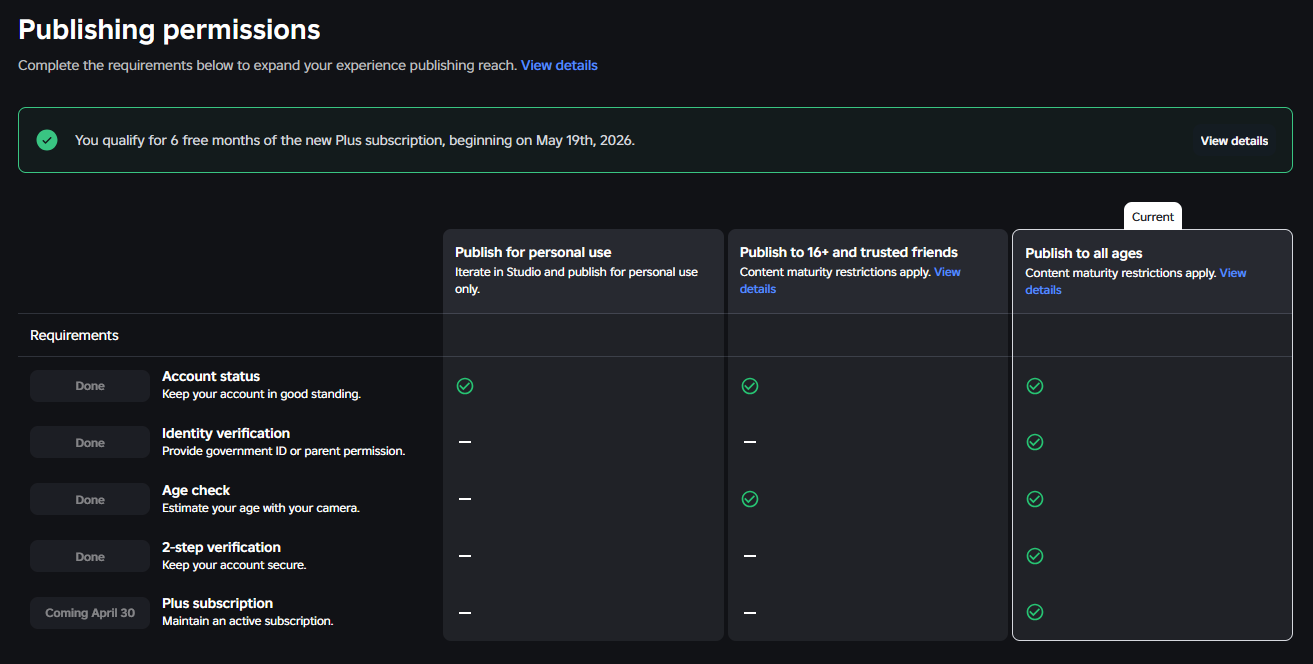
Task: Click Done button for Account status
Action: pyautogui.click(x=90, y=386)
